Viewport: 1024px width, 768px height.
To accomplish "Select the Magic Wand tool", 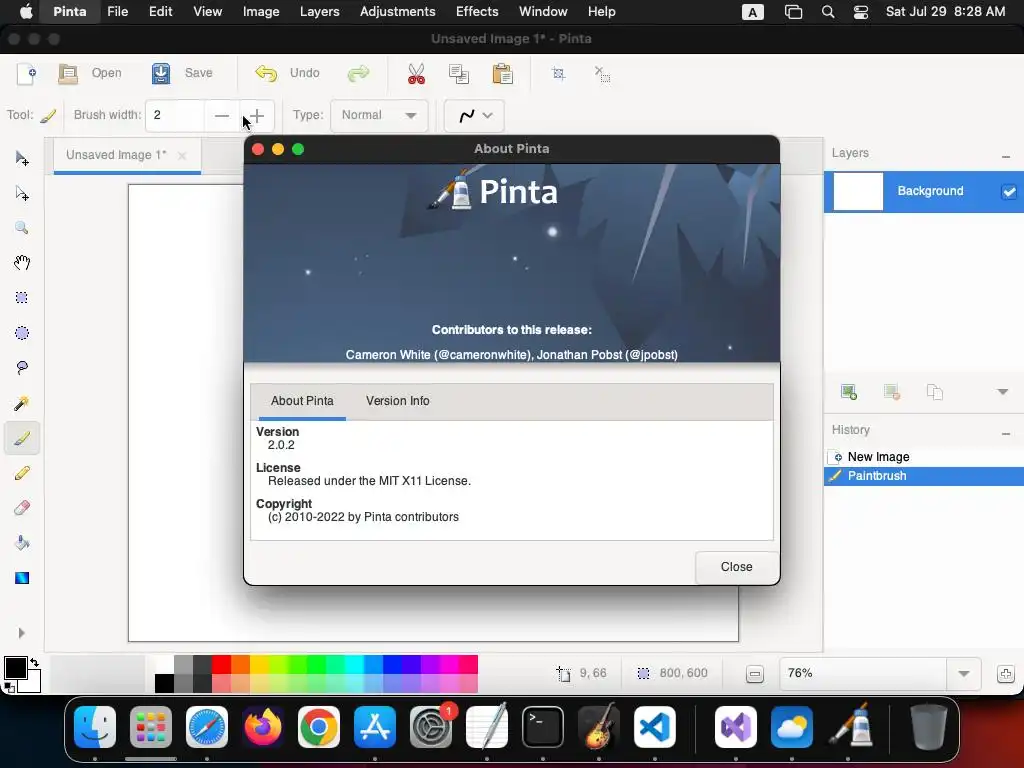I will pos(22,403).
